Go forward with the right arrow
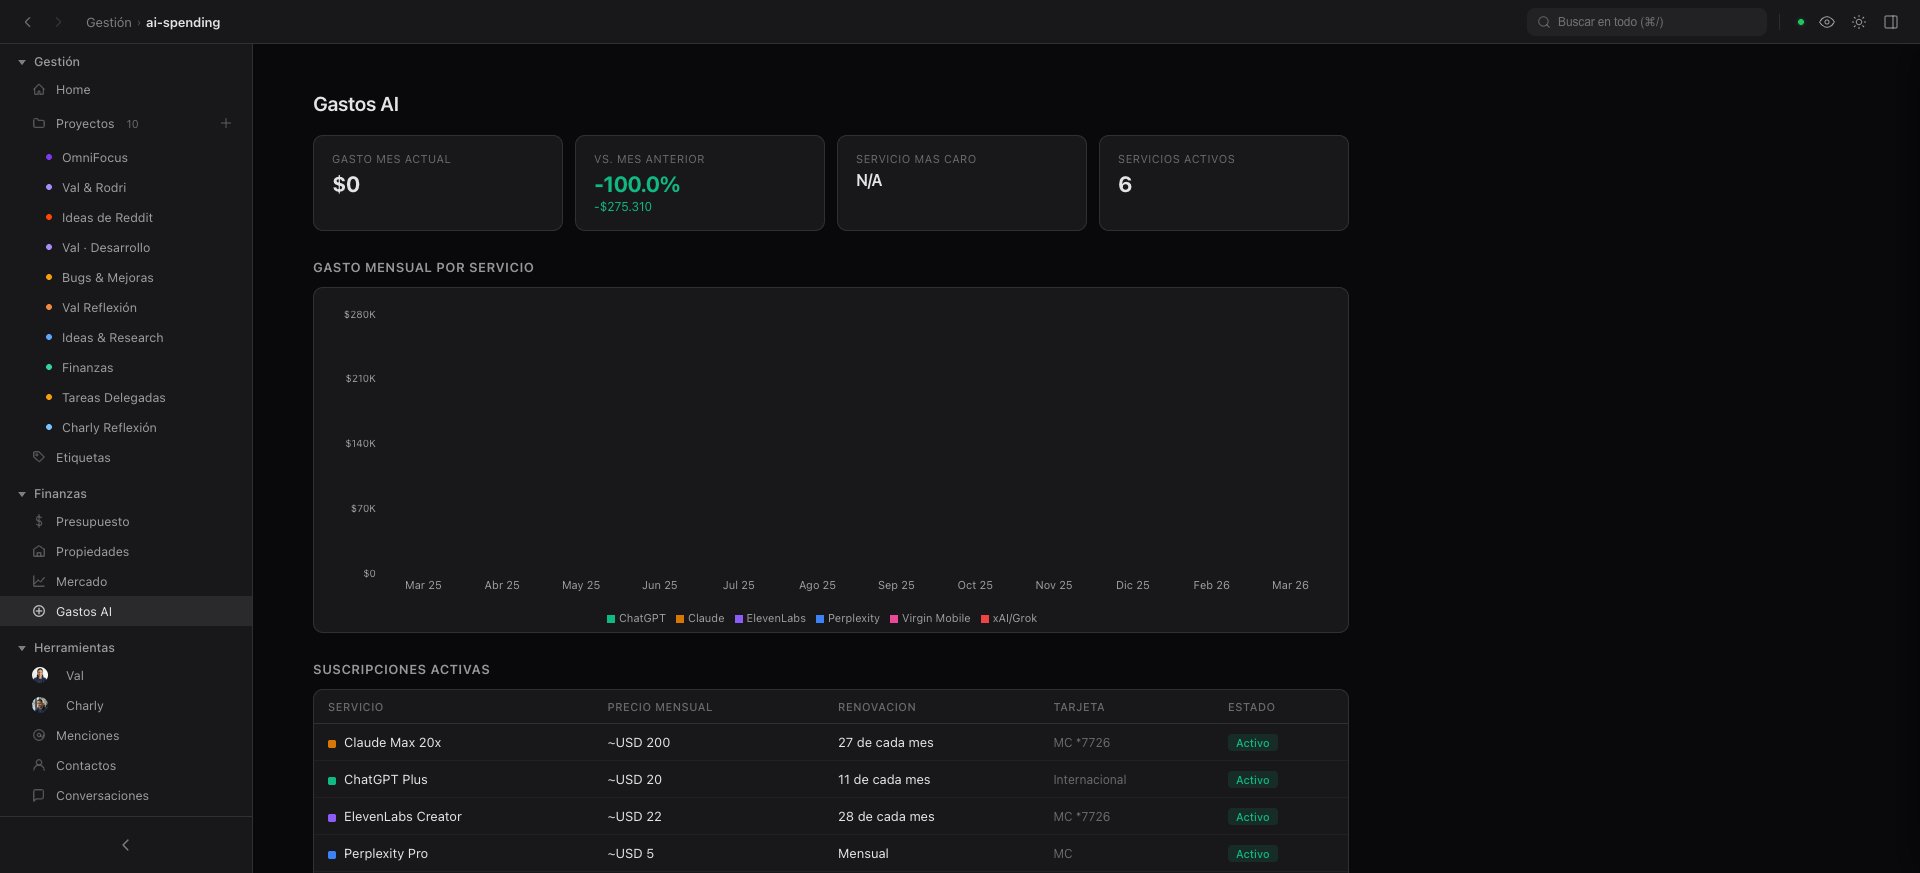This screenshot has height=873, width=1920. [58, 22]
